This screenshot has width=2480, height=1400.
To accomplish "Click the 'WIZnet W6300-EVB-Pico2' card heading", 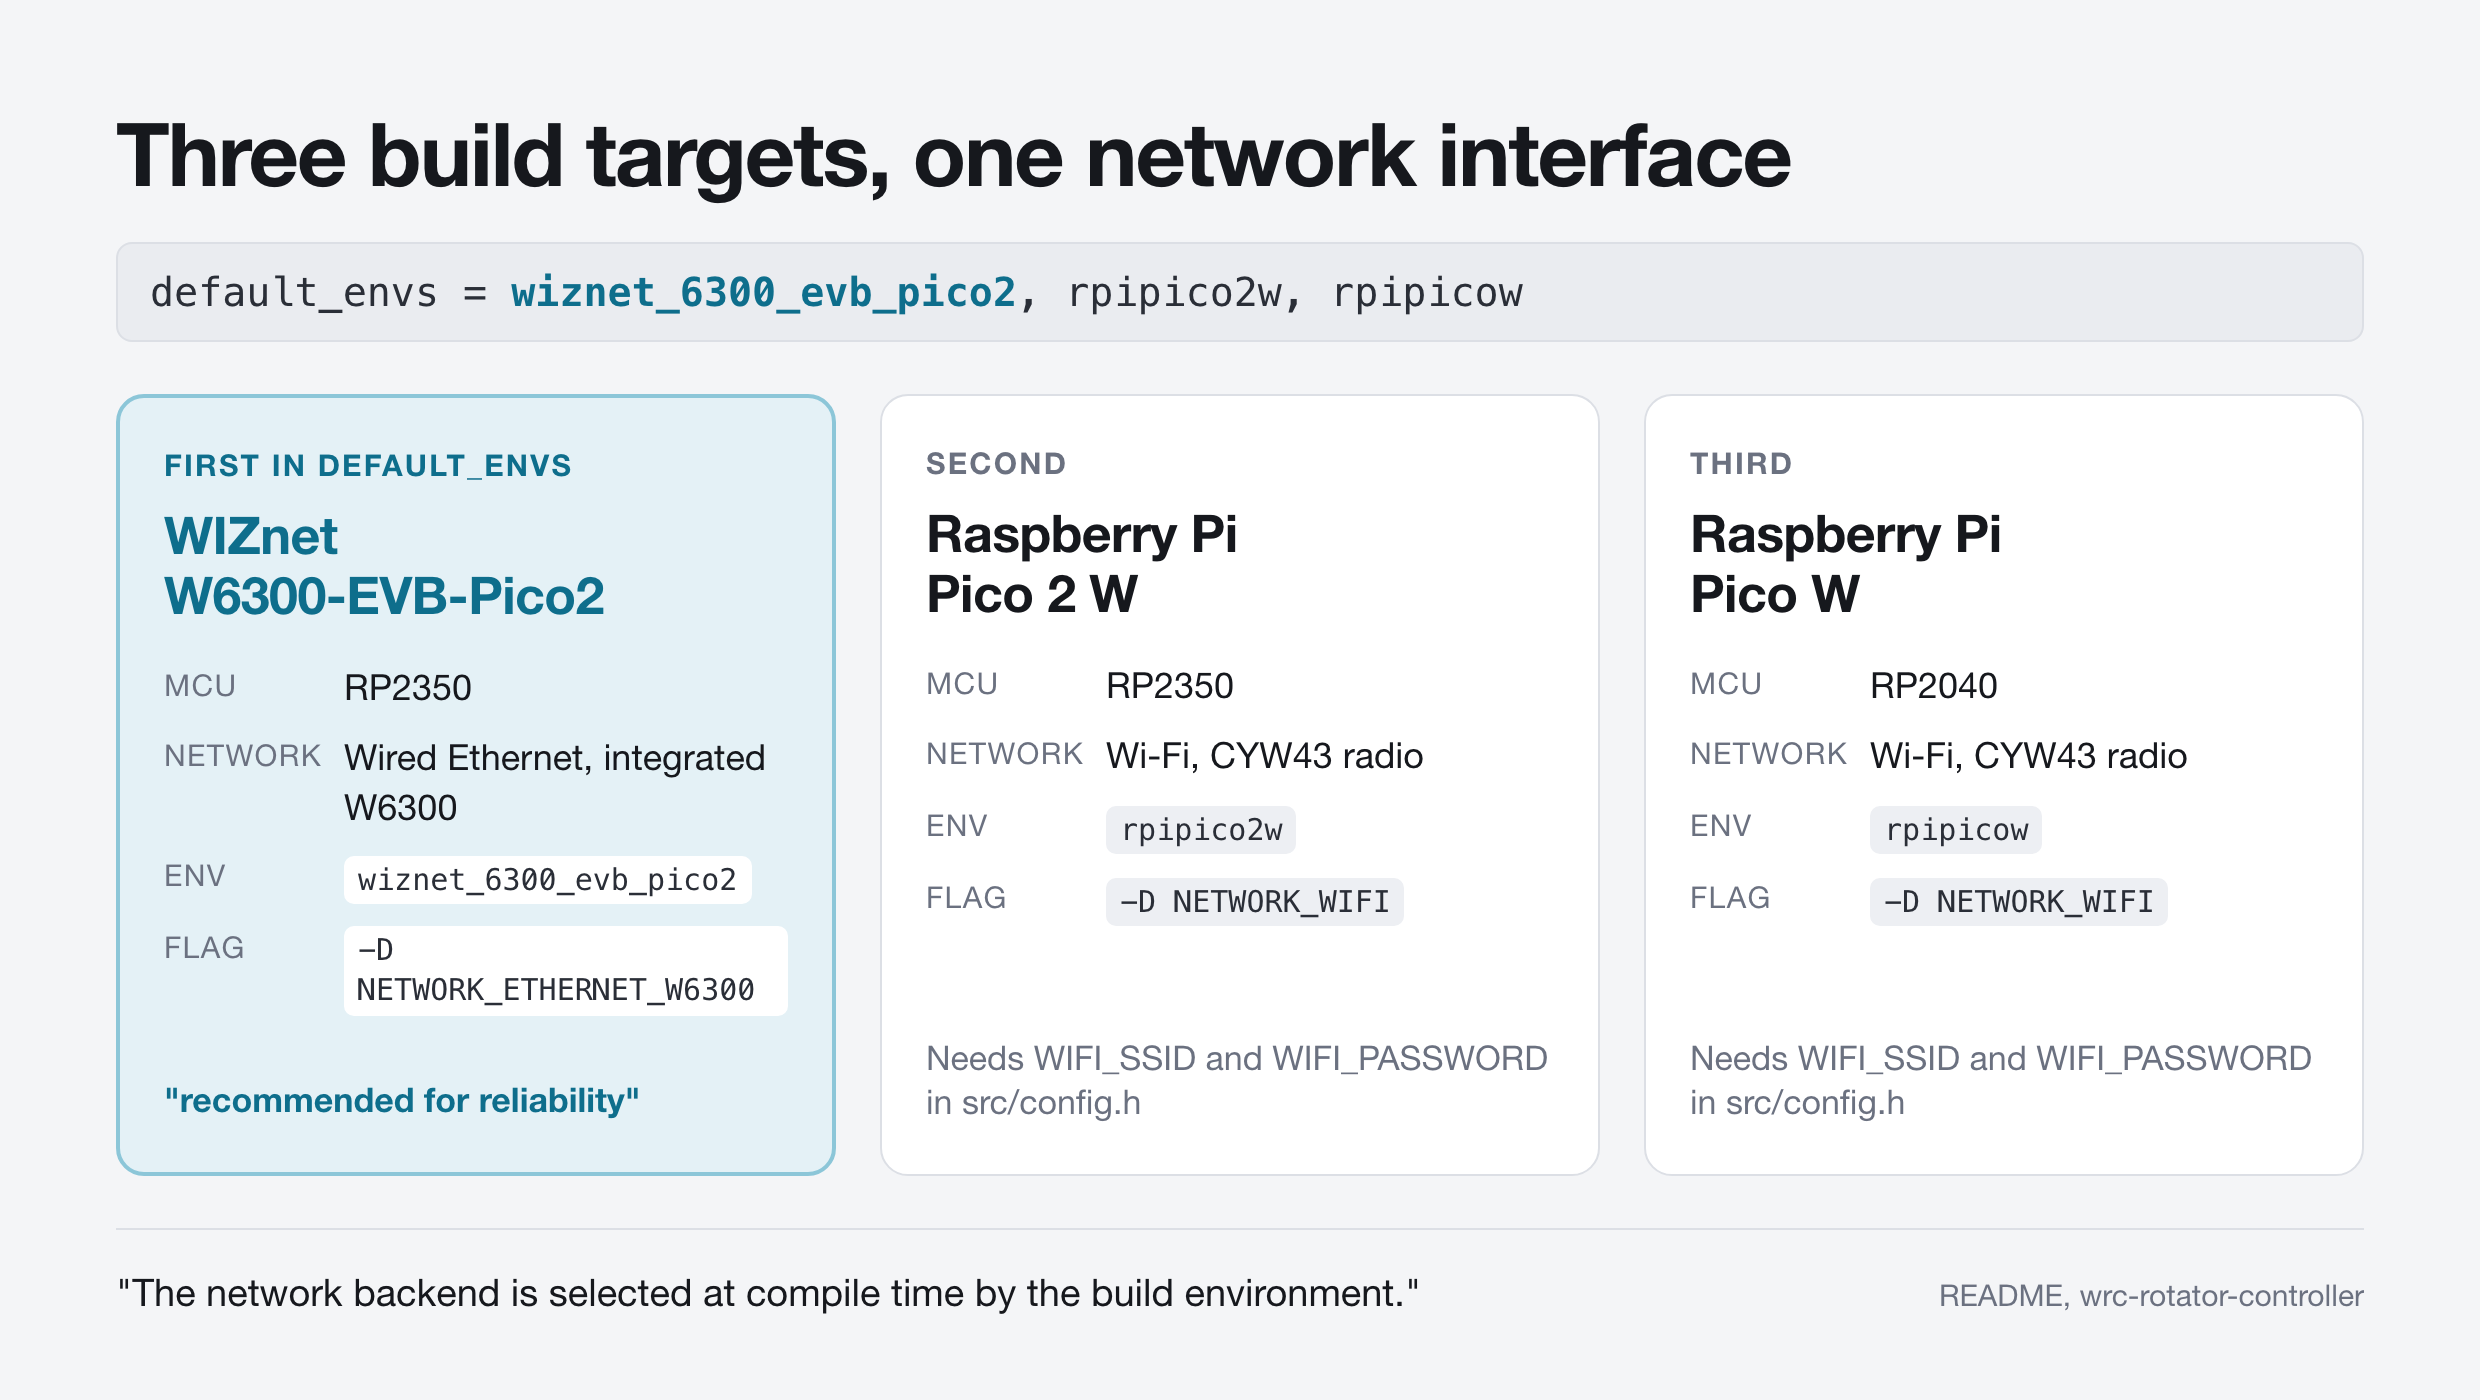I will 384,566.
